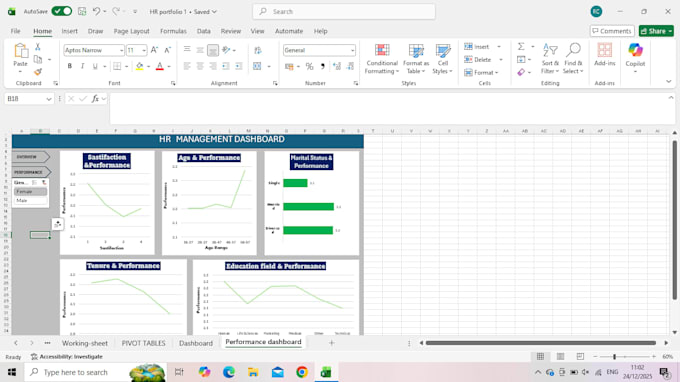The width and height of the screenshot is (680, 382).
Task: Open the Number Format General dropdown
Action: pos(352,50)
